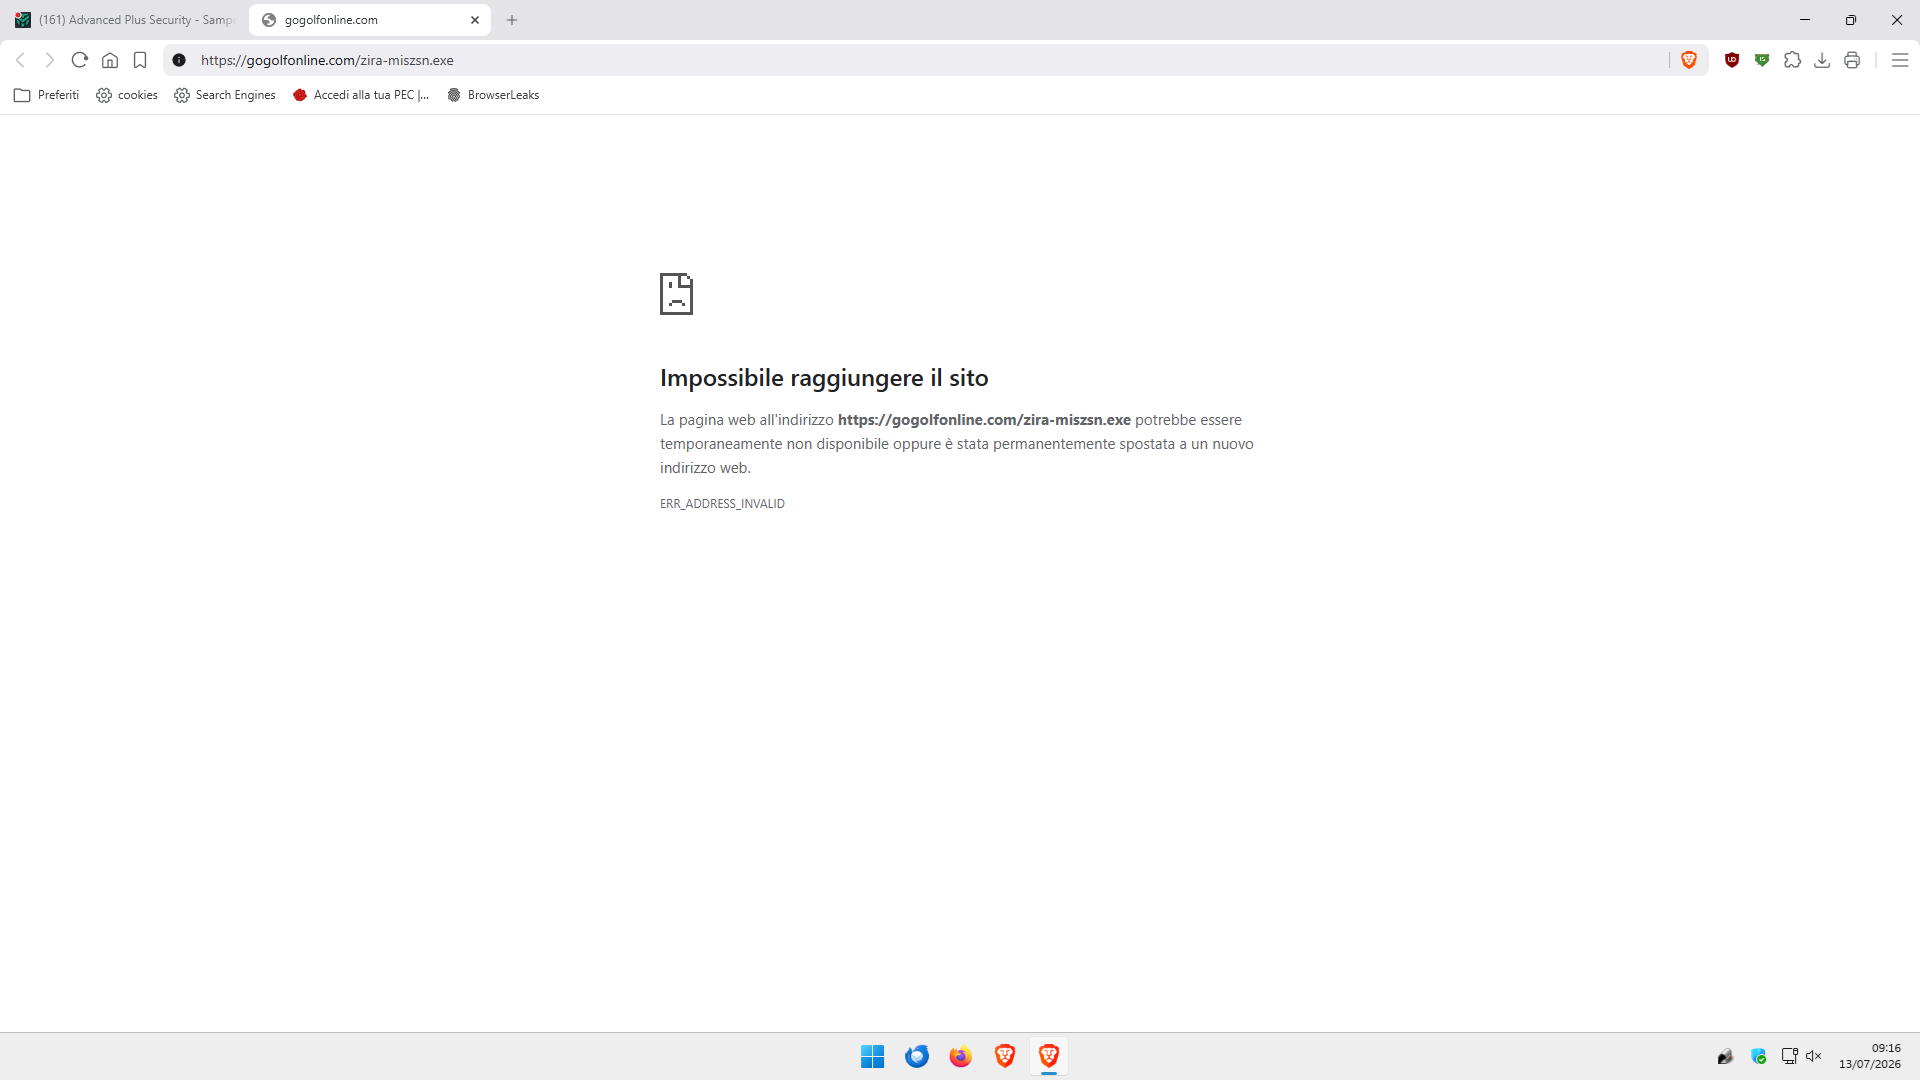1920x1080 pixels.
Task: Click the sad page error icon
Action: tap(676, 294)
